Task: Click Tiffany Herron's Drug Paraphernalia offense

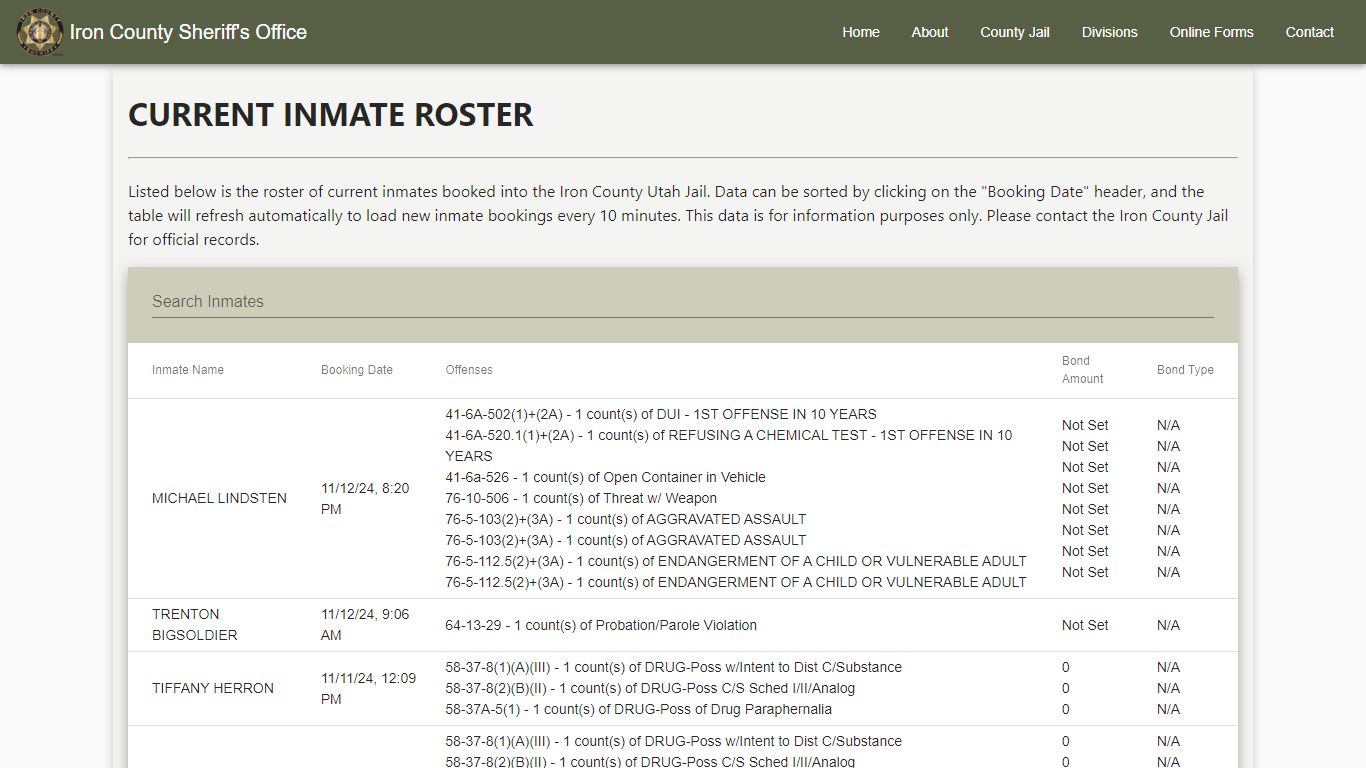Action: coord(638,709)
